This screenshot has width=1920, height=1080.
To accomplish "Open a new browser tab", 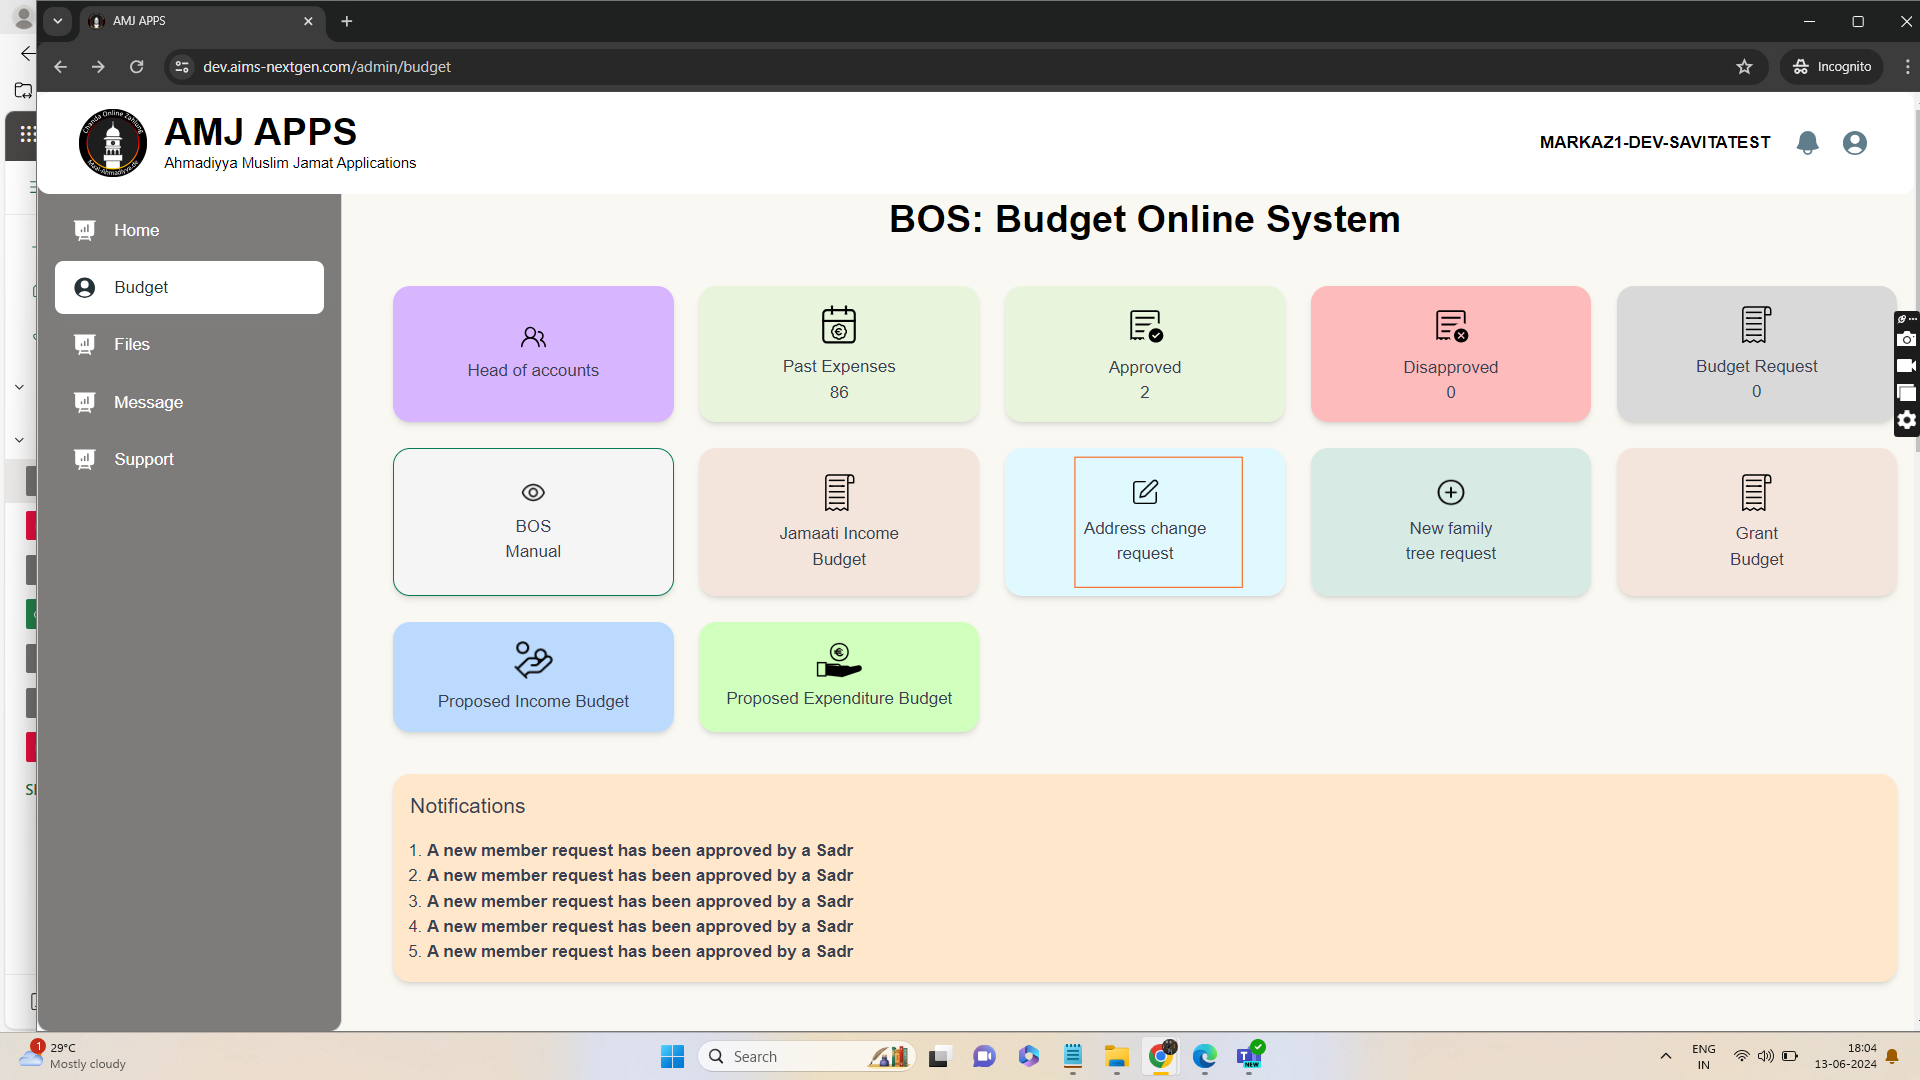I will point(347,21).
